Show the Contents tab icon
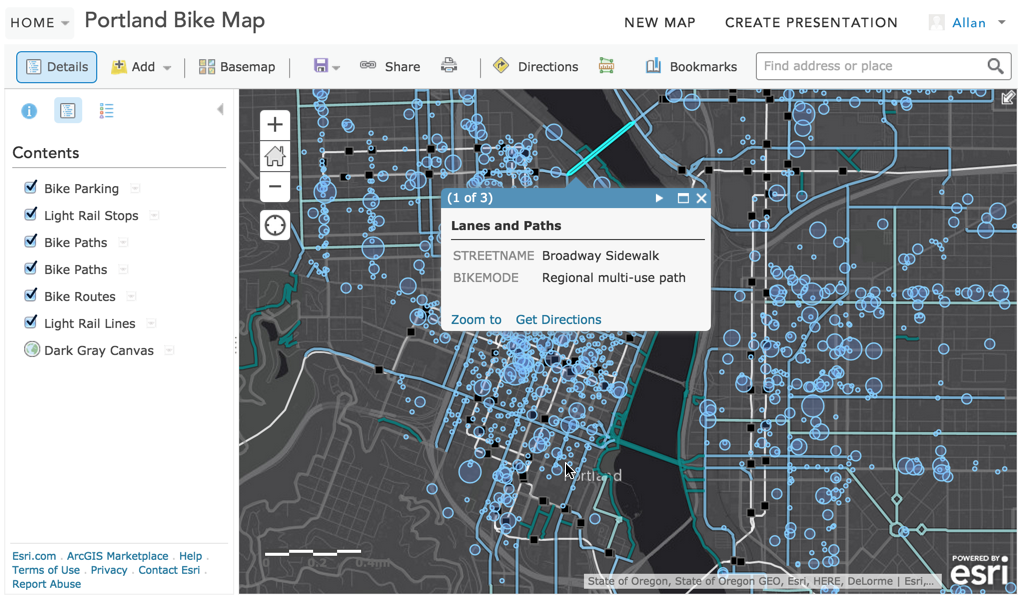The width and height of the screenshot is (1022, 598). [68, 111]
